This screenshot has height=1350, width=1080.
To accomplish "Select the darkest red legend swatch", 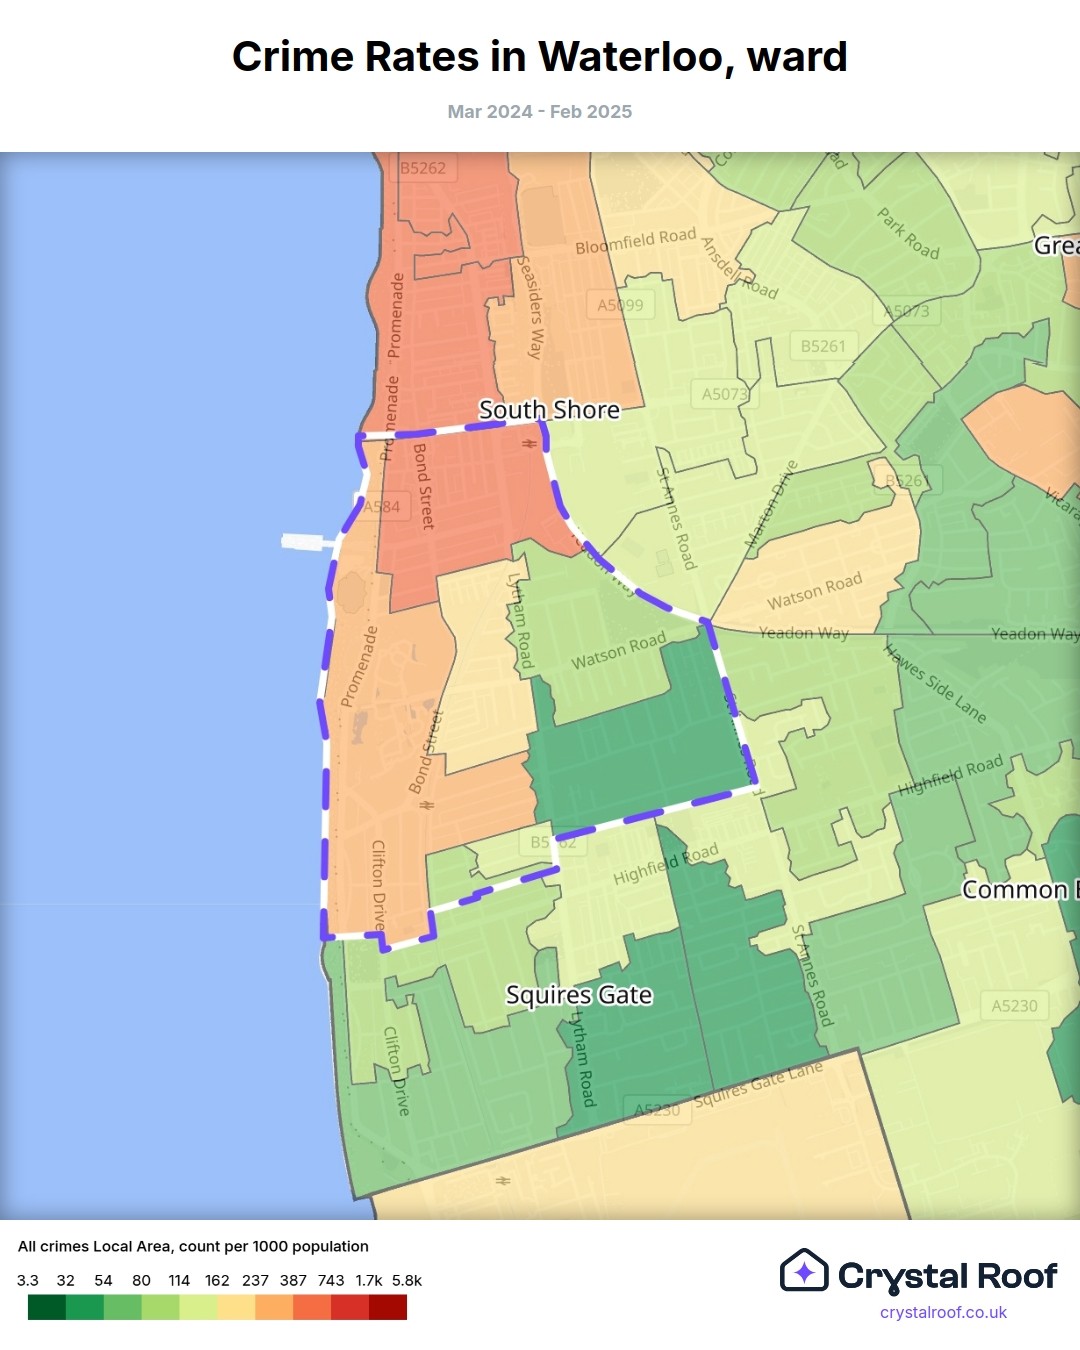I will (x=388, y=1307).
